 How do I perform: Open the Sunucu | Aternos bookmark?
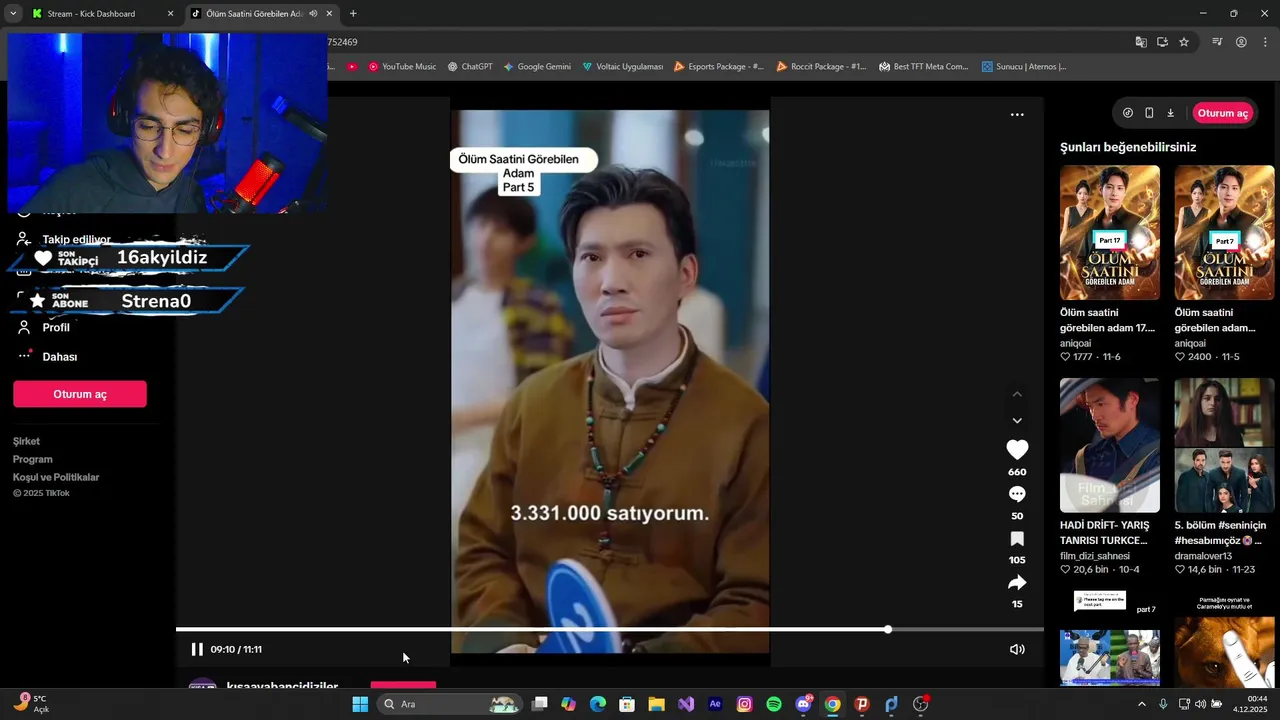[x=1024, y=67]
